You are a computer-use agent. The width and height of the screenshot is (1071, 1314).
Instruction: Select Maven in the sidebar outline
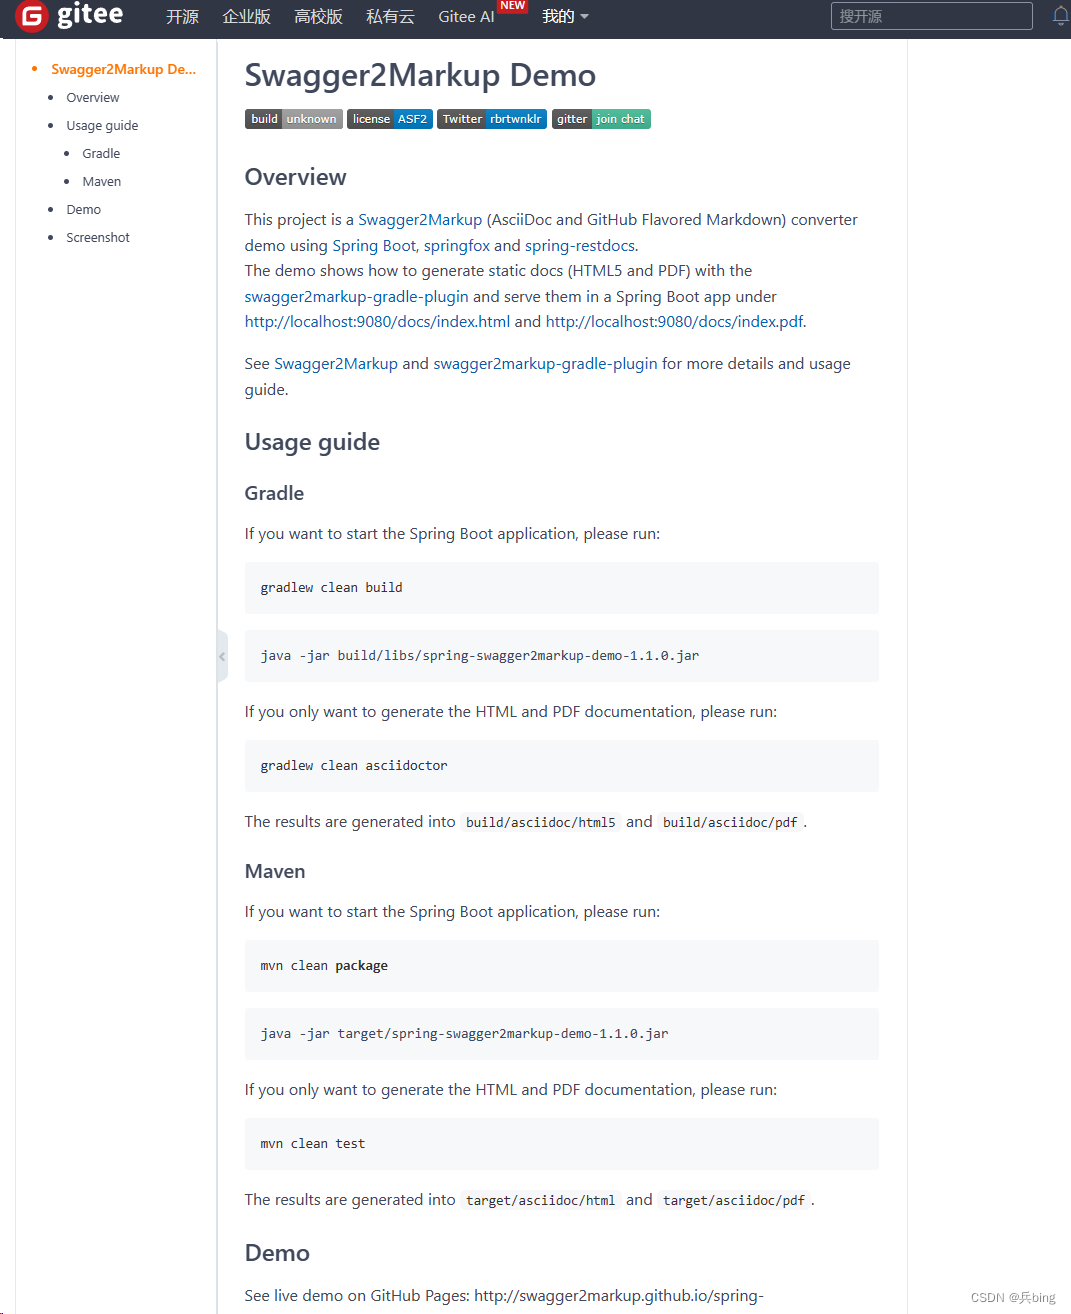[x=101, y=181]
